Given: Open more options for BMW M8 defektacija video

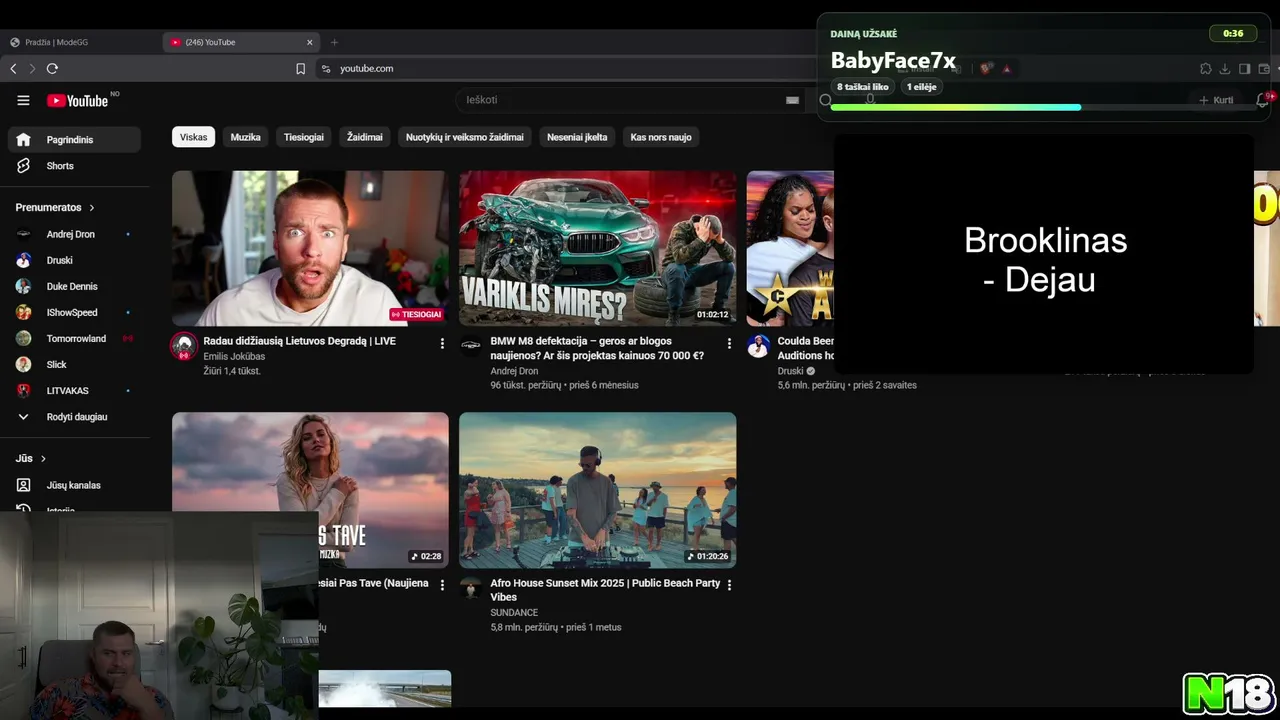Looking at the screenshot, I should point(729,343).
